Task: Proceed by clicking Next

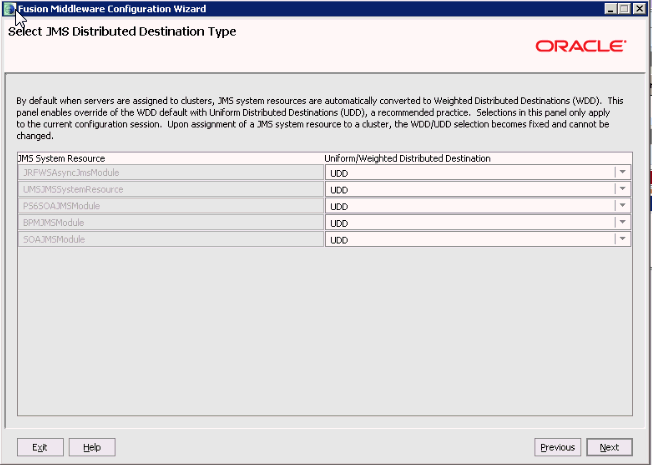Action: pos(610,447)
